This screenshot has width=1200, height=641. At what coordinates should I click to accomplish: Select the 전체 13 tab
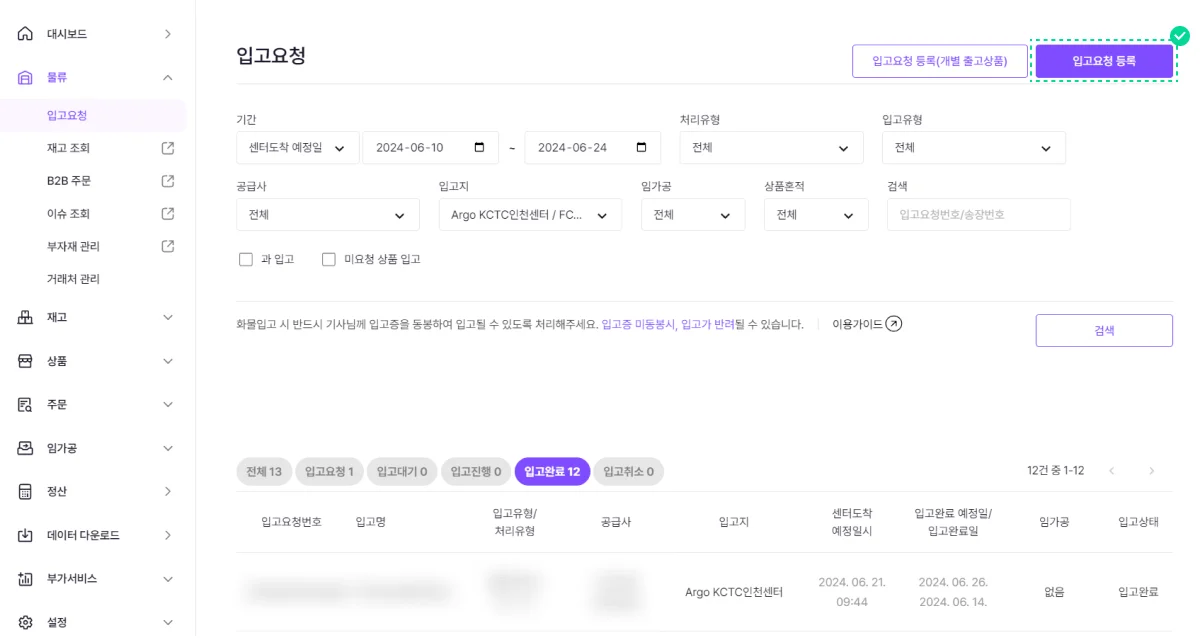(264, 472)
